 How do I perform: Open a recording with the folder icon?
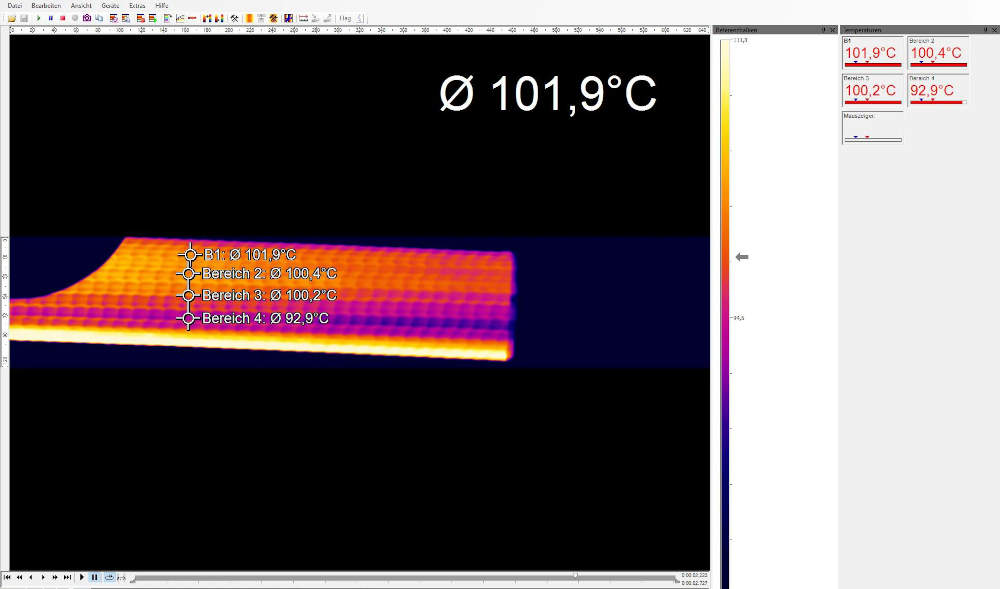click(x=12, y=17)
